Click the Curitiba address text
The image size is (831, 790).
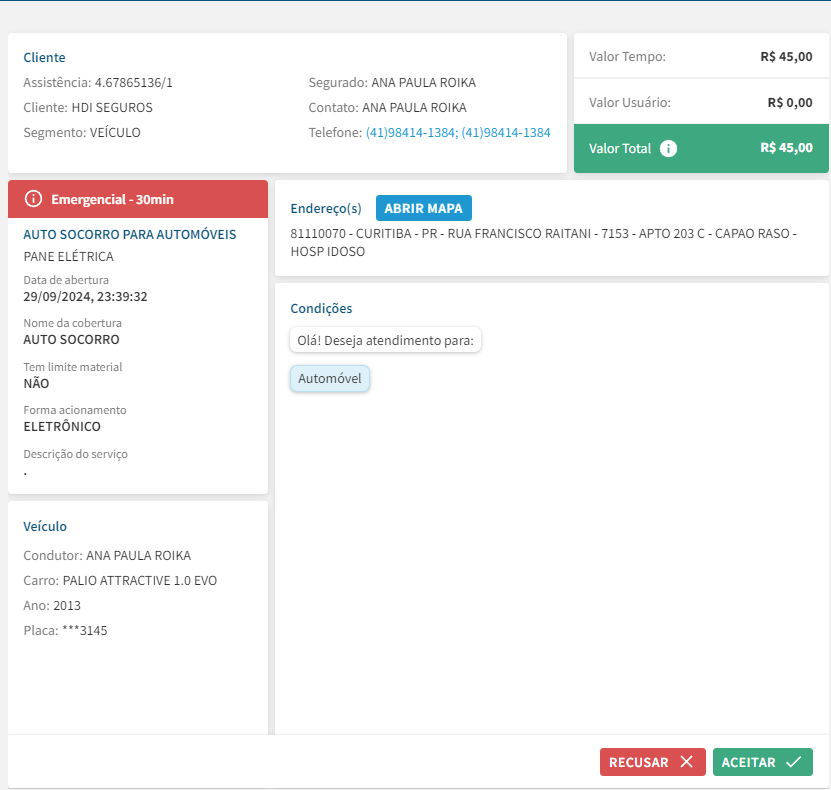click(x=543, y=243)
